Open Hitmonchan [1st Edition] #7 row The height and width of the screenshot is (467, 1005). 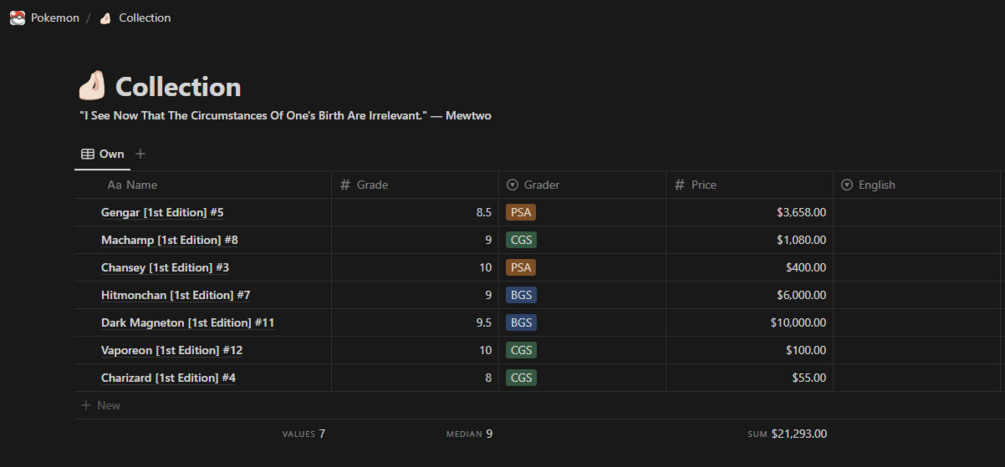[x=176, y=295]
